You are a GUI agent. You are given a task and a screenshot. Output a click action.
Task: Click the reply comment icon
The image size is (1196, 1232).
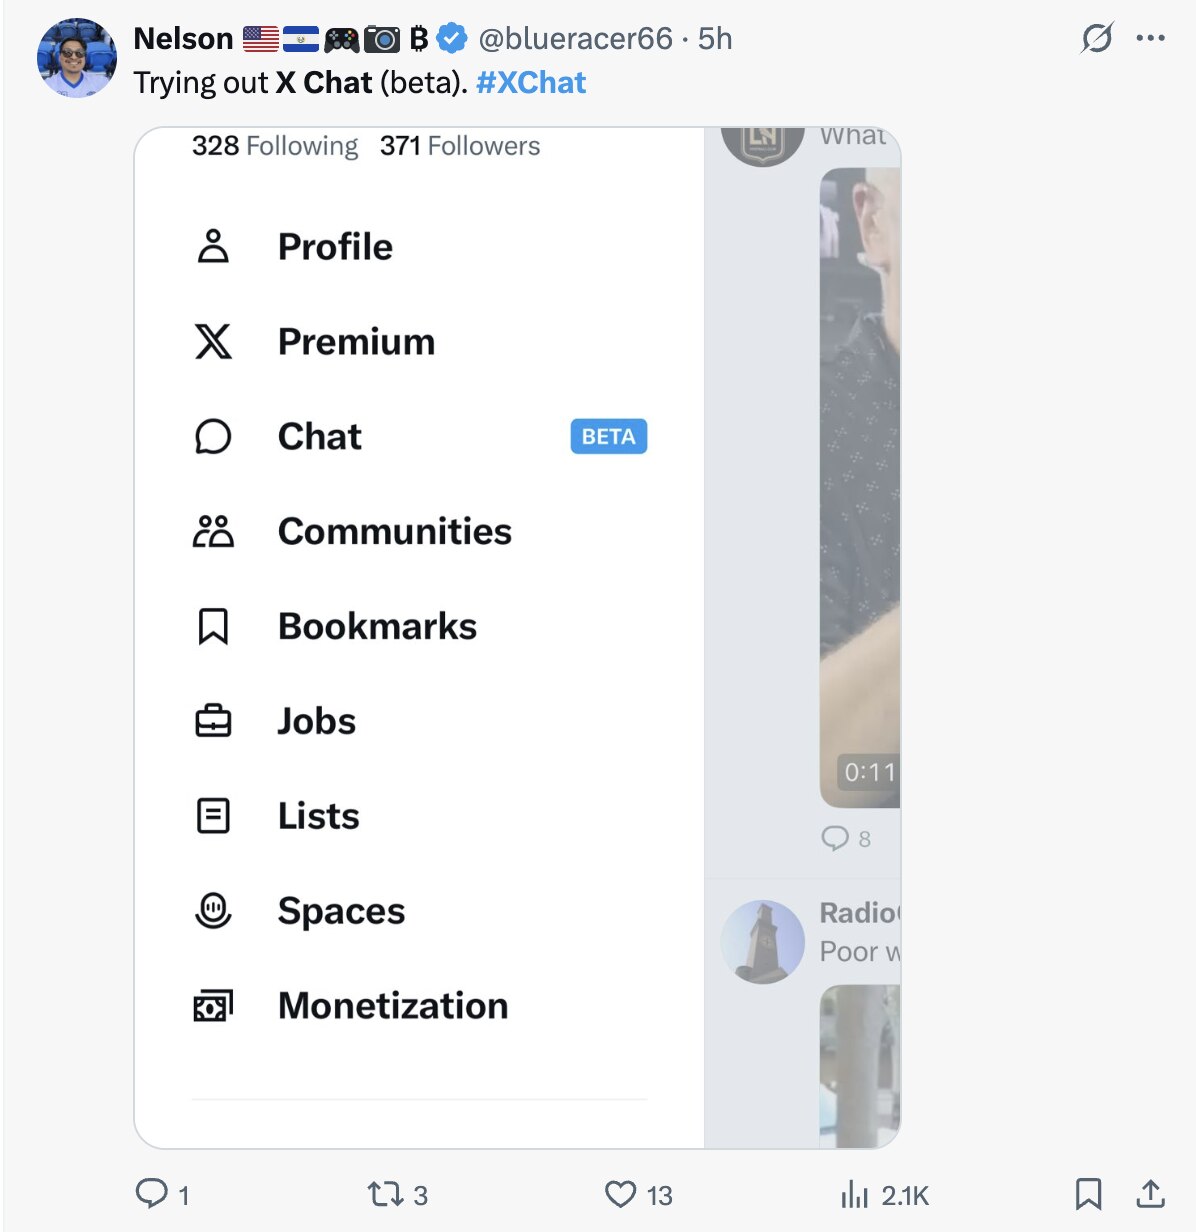pyautogui.click(x=152, y=1193)
